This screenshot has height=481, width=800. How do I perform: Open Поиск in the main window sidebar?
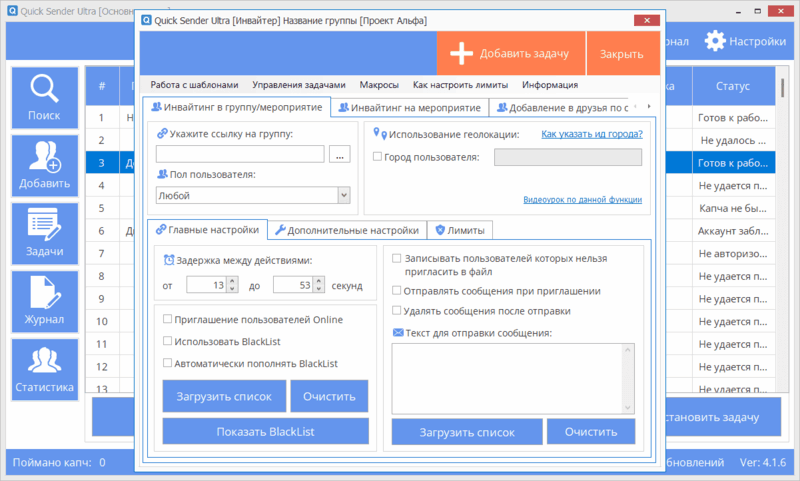click(45, 98)
